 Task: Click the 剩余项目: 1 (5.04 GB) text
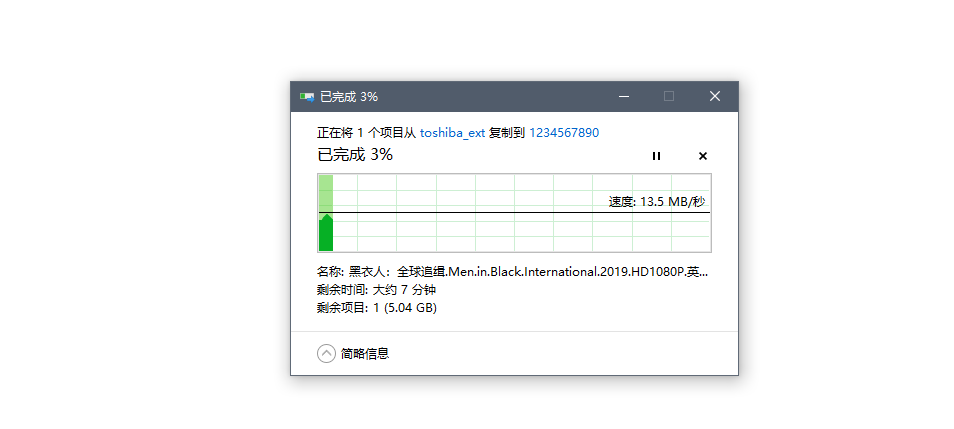tap(377, 308)
